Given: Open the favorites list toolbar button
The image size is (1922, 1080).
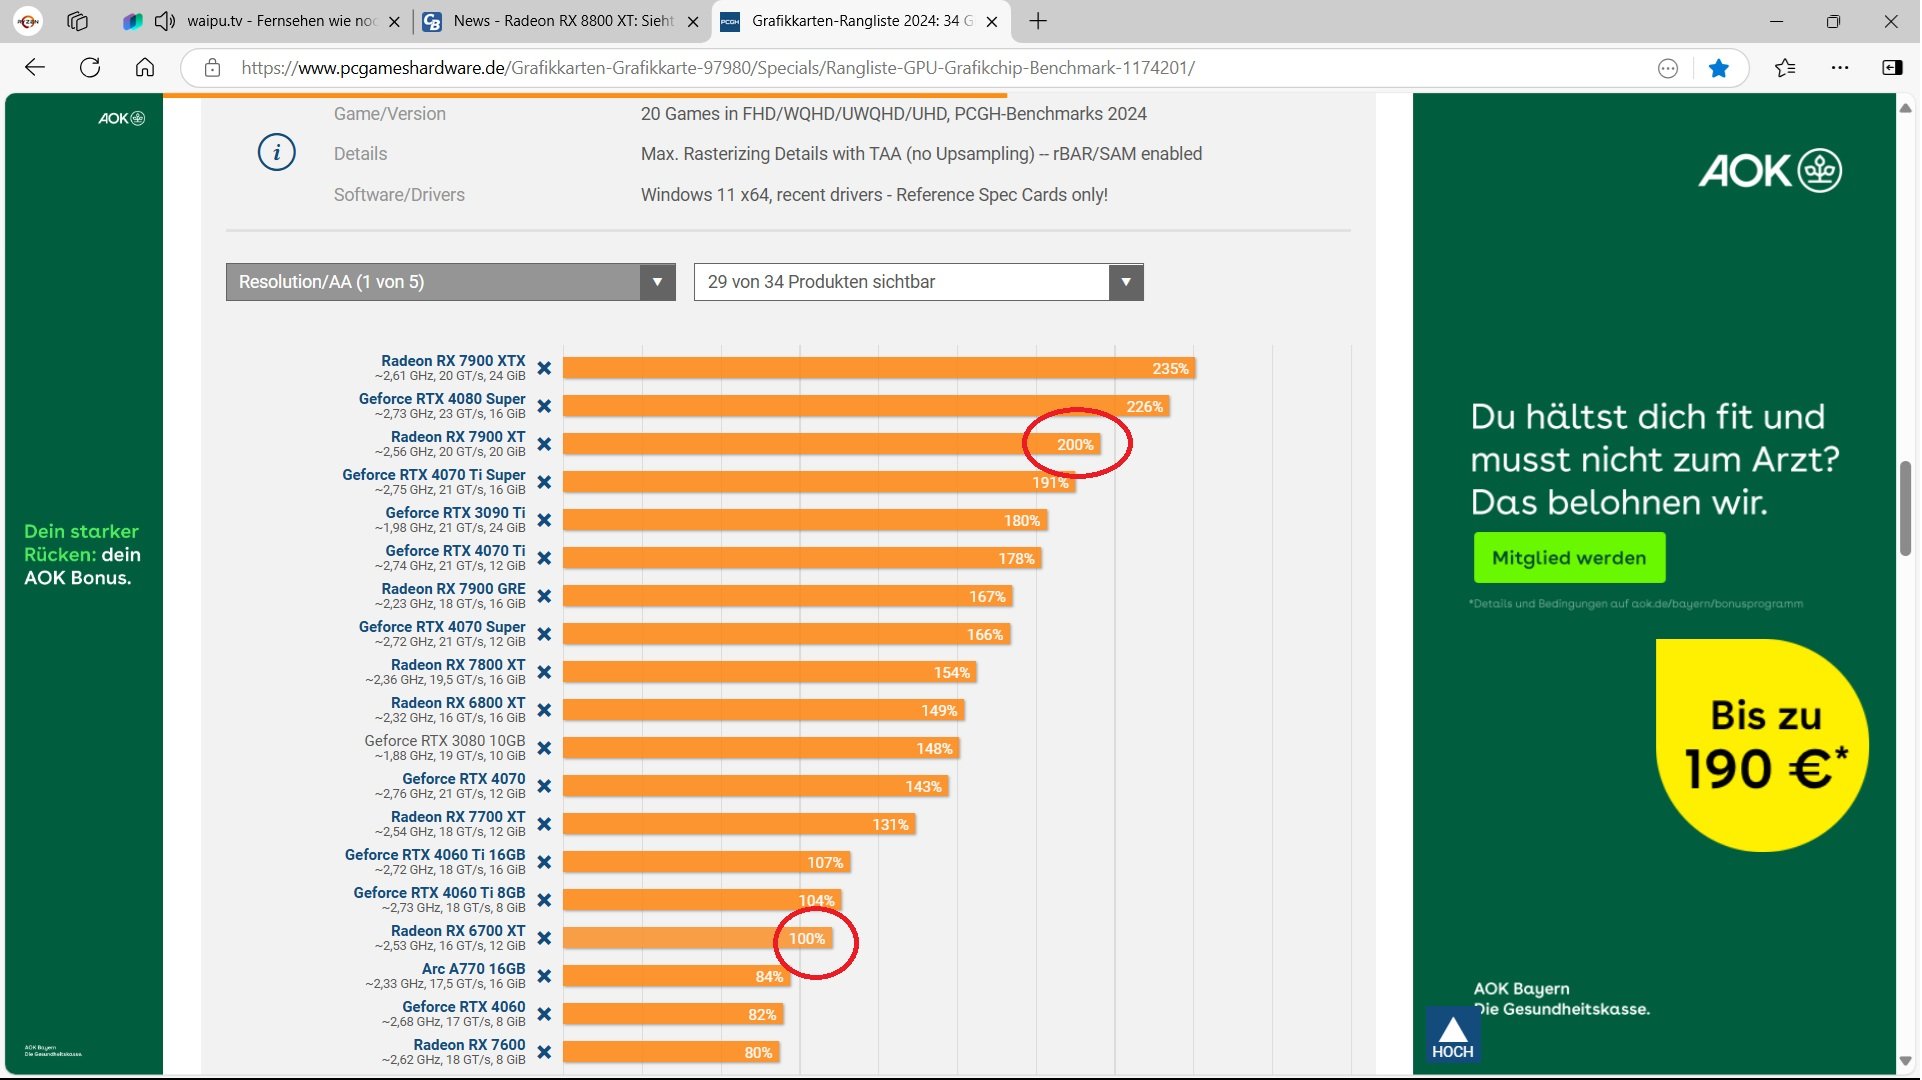Looking at the screenshot, I should [1785, 68].
